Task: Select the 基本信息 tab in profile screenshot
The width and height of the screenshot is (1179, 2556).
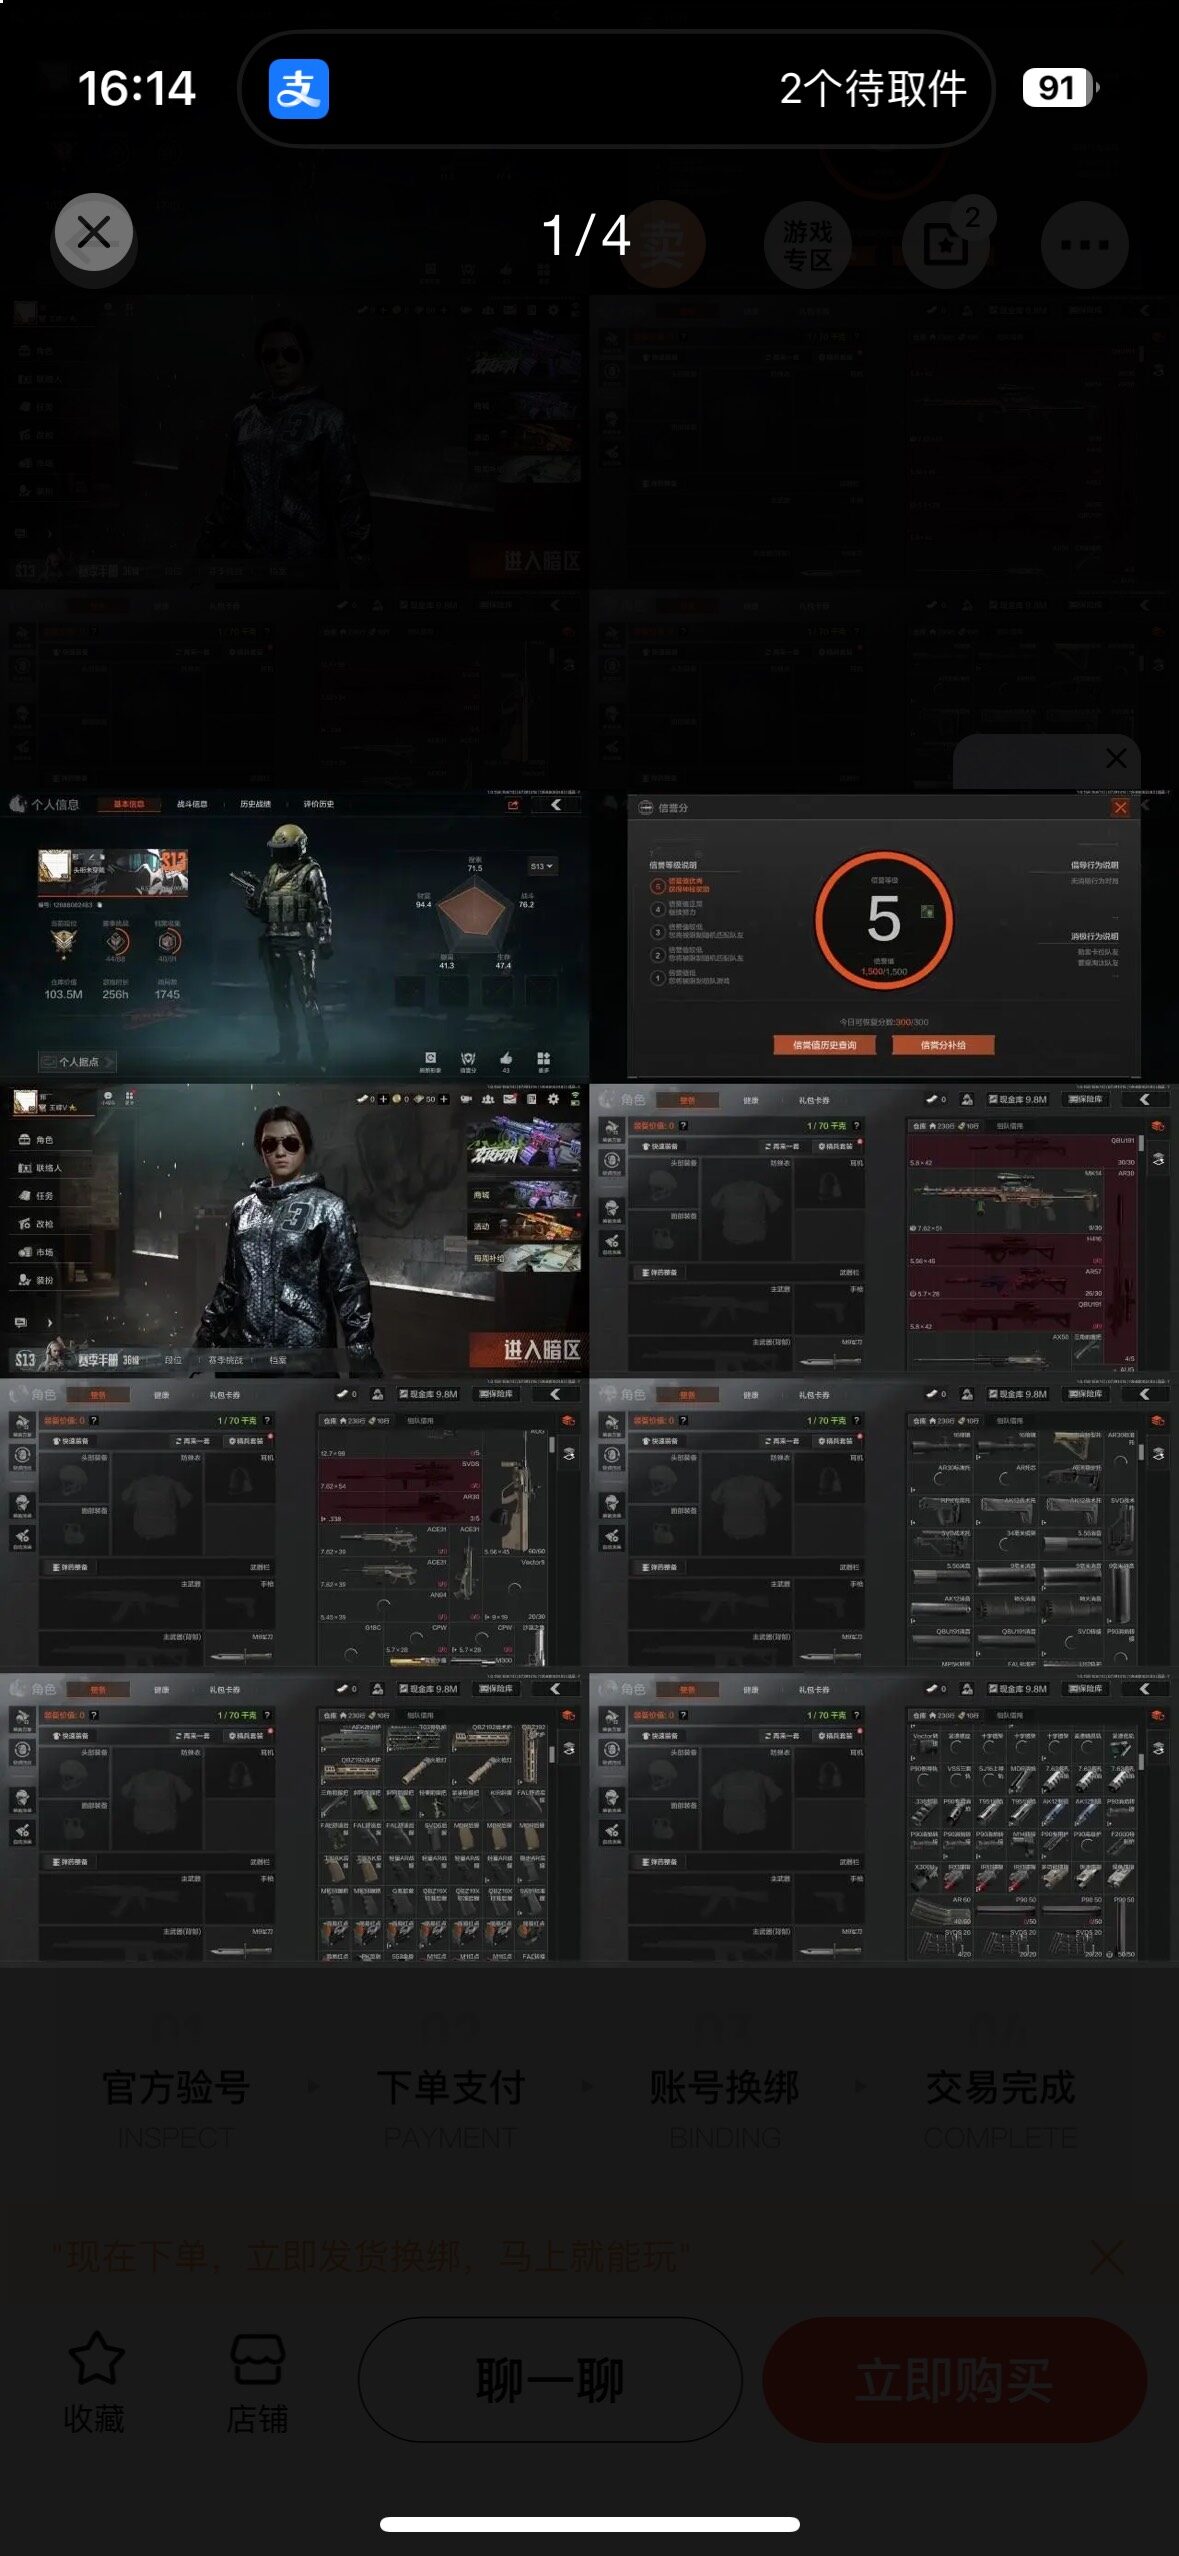Action: coord(129,804)
